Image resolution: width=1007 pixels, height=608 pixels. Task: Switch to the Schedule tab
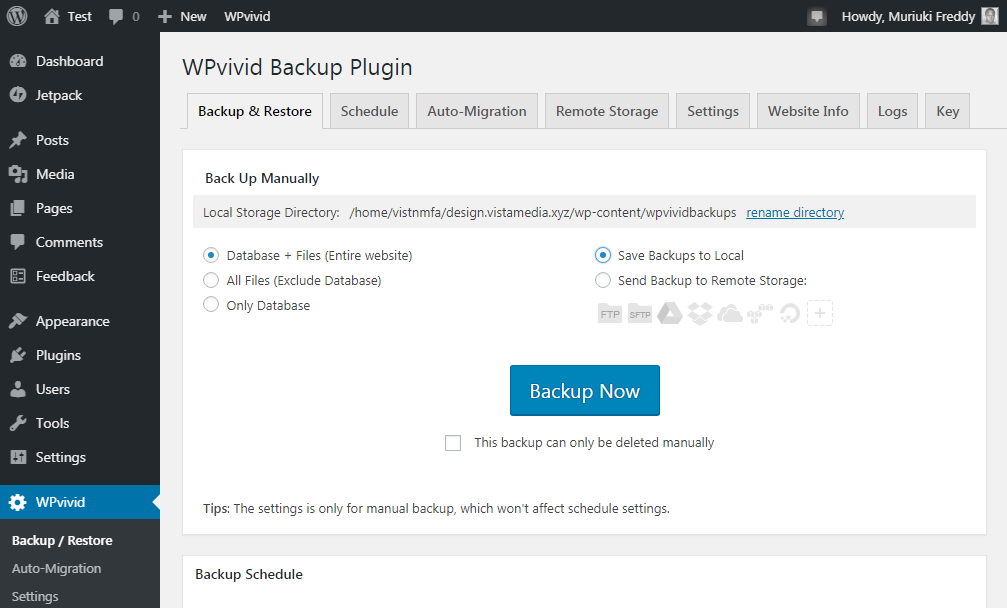pos(369,111)
